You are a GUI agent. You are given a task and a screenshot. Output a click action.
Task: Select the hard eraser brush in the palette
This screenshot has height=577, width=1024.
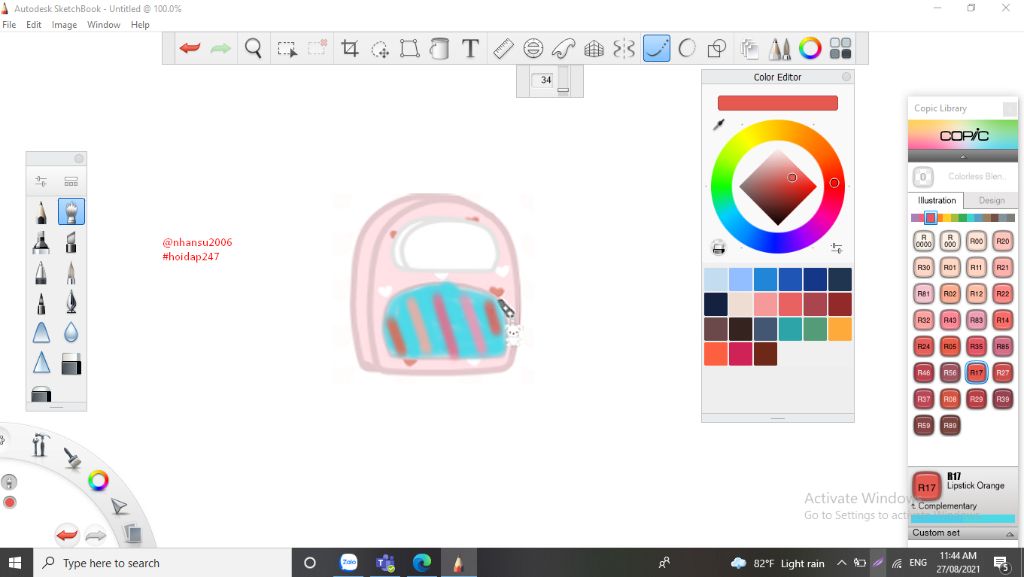click(71, 364)
